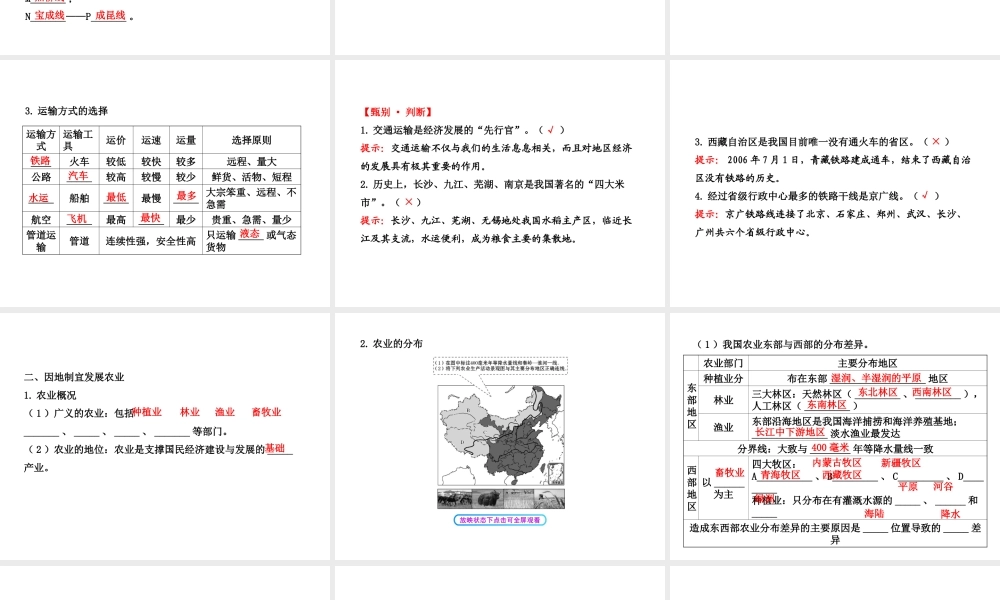
Task: Click the table header '运价'
Action: (x=116, y=140)
